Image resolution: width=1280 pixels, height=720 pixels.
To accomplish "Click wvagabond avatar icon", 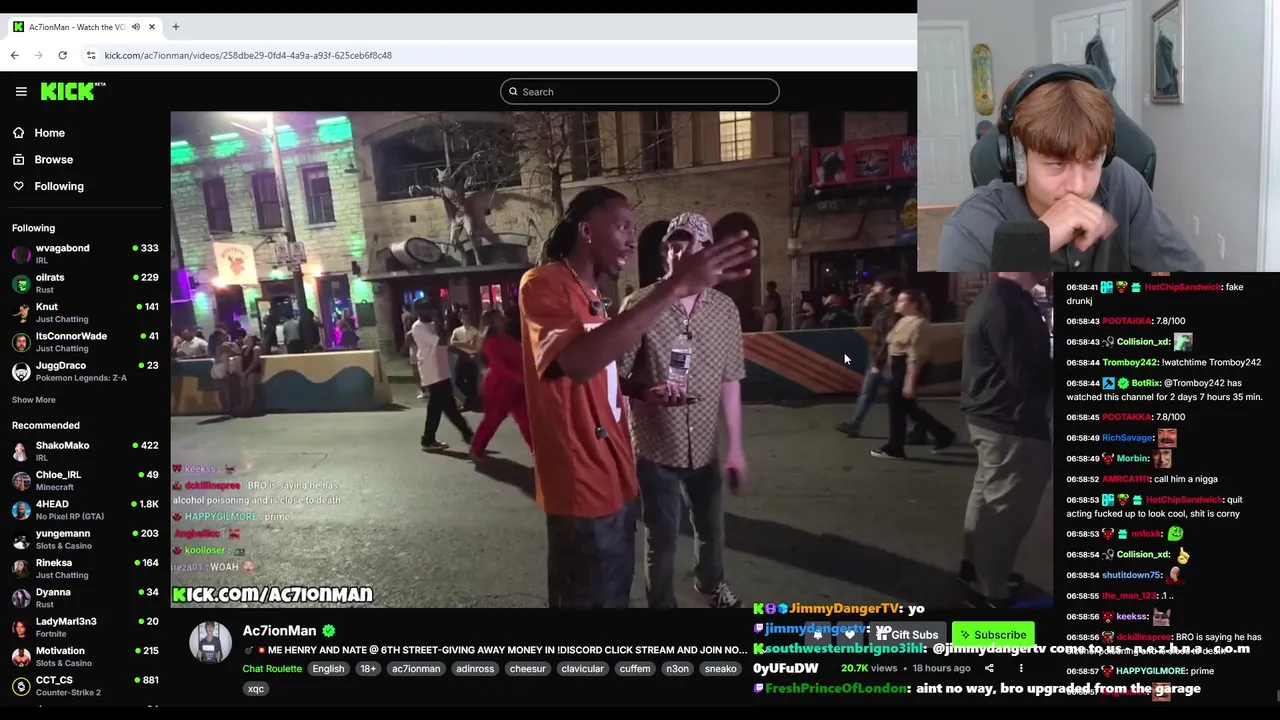I will 21,254.
